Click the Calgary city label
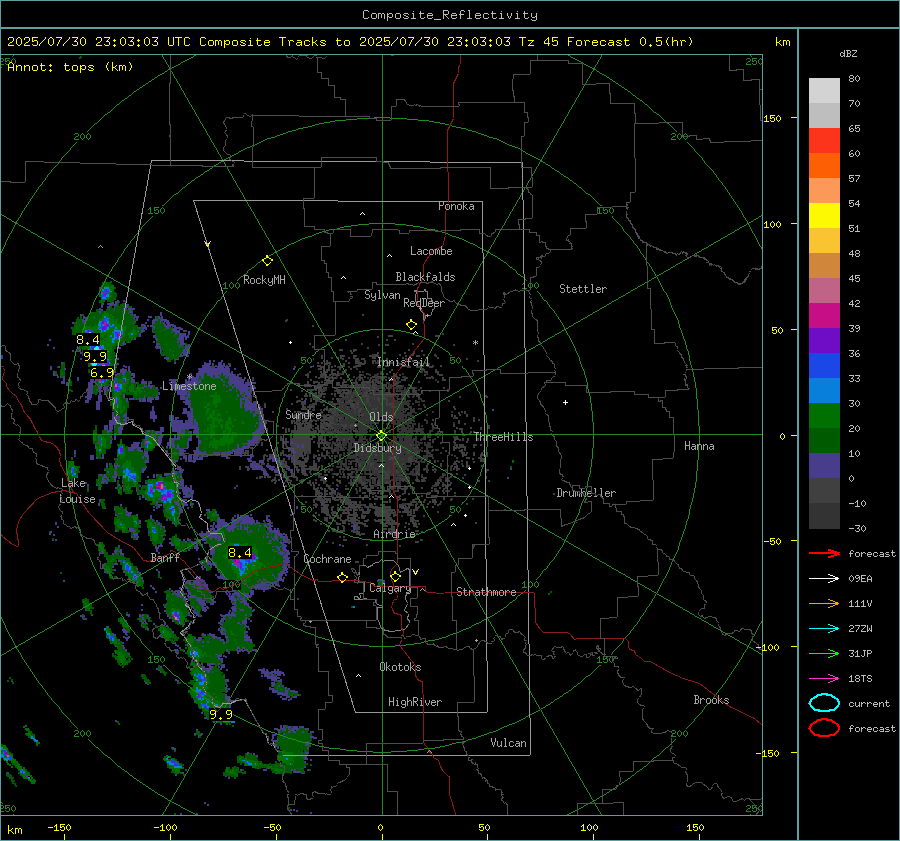The width and height of the screenshot is (900, 841). click(390, 588)
